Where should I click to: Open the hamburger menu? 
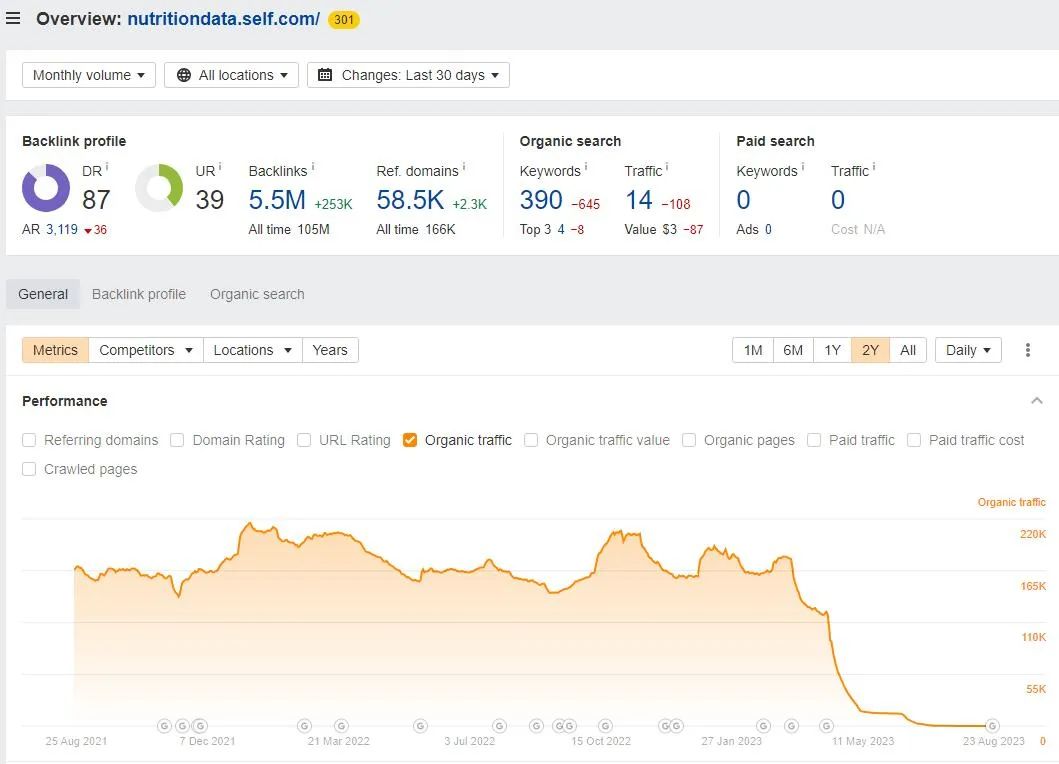click(13, 18)
